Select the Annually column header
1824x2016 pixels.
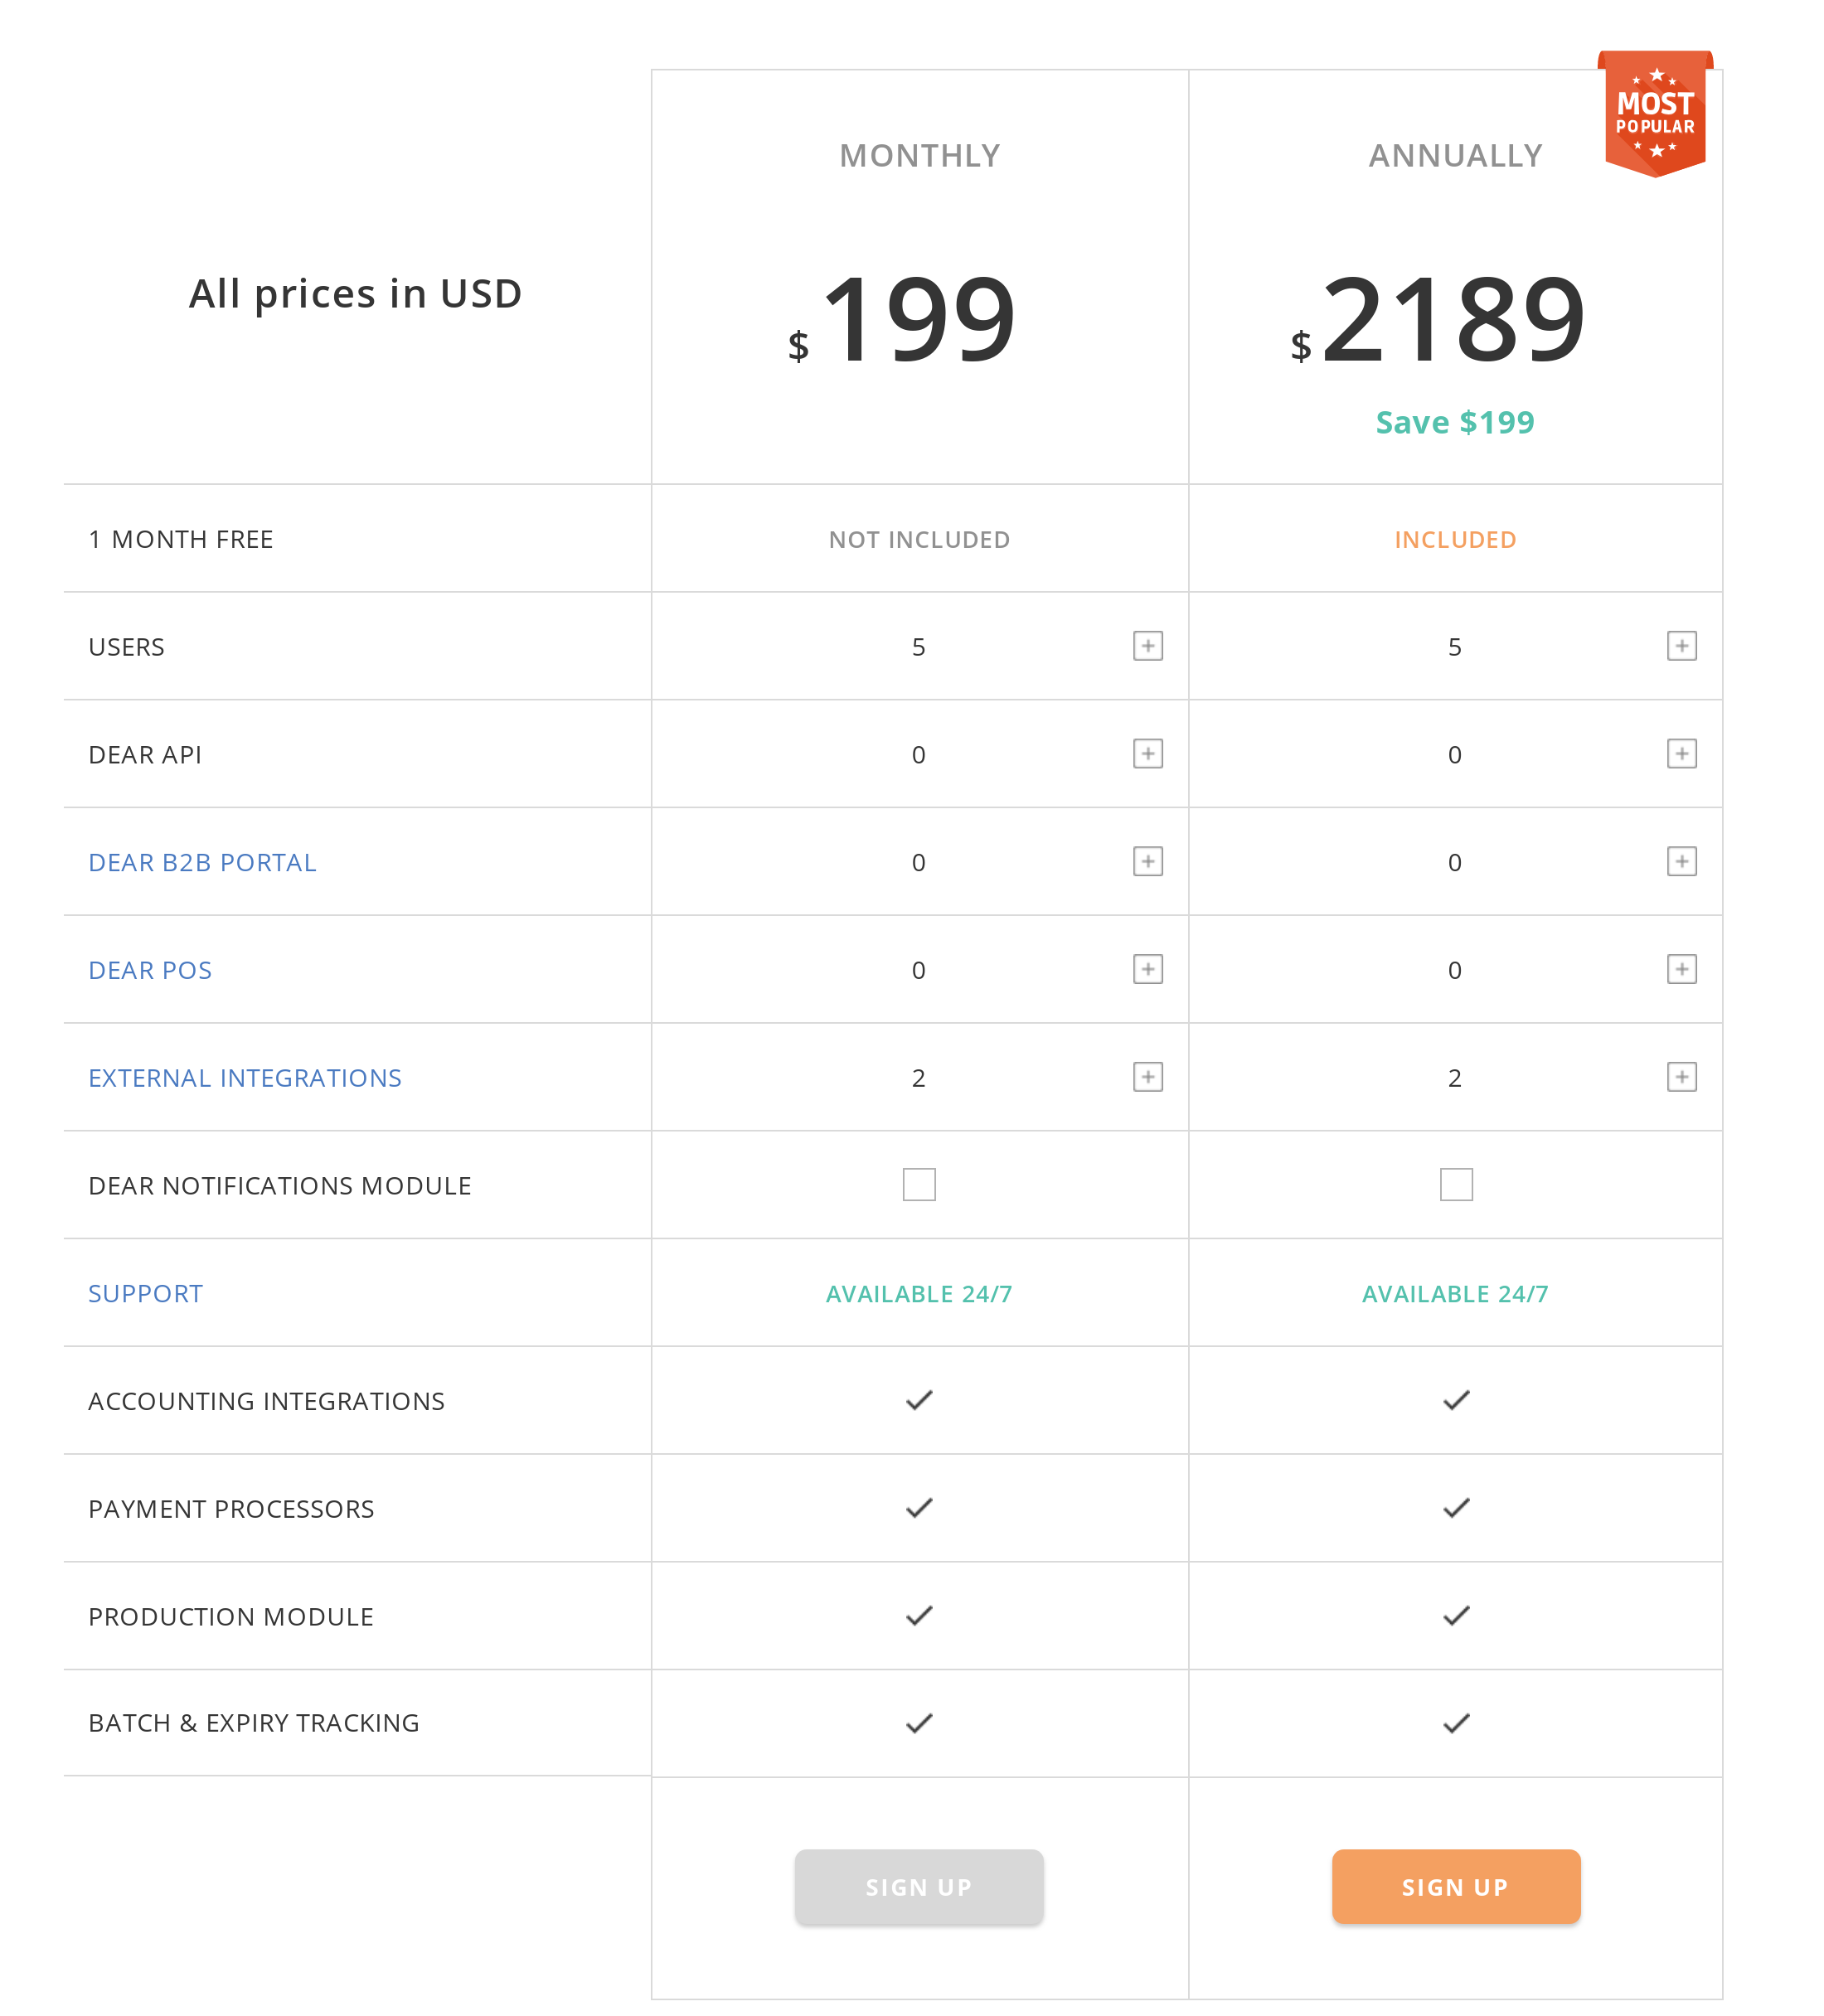click(1456, 154)
